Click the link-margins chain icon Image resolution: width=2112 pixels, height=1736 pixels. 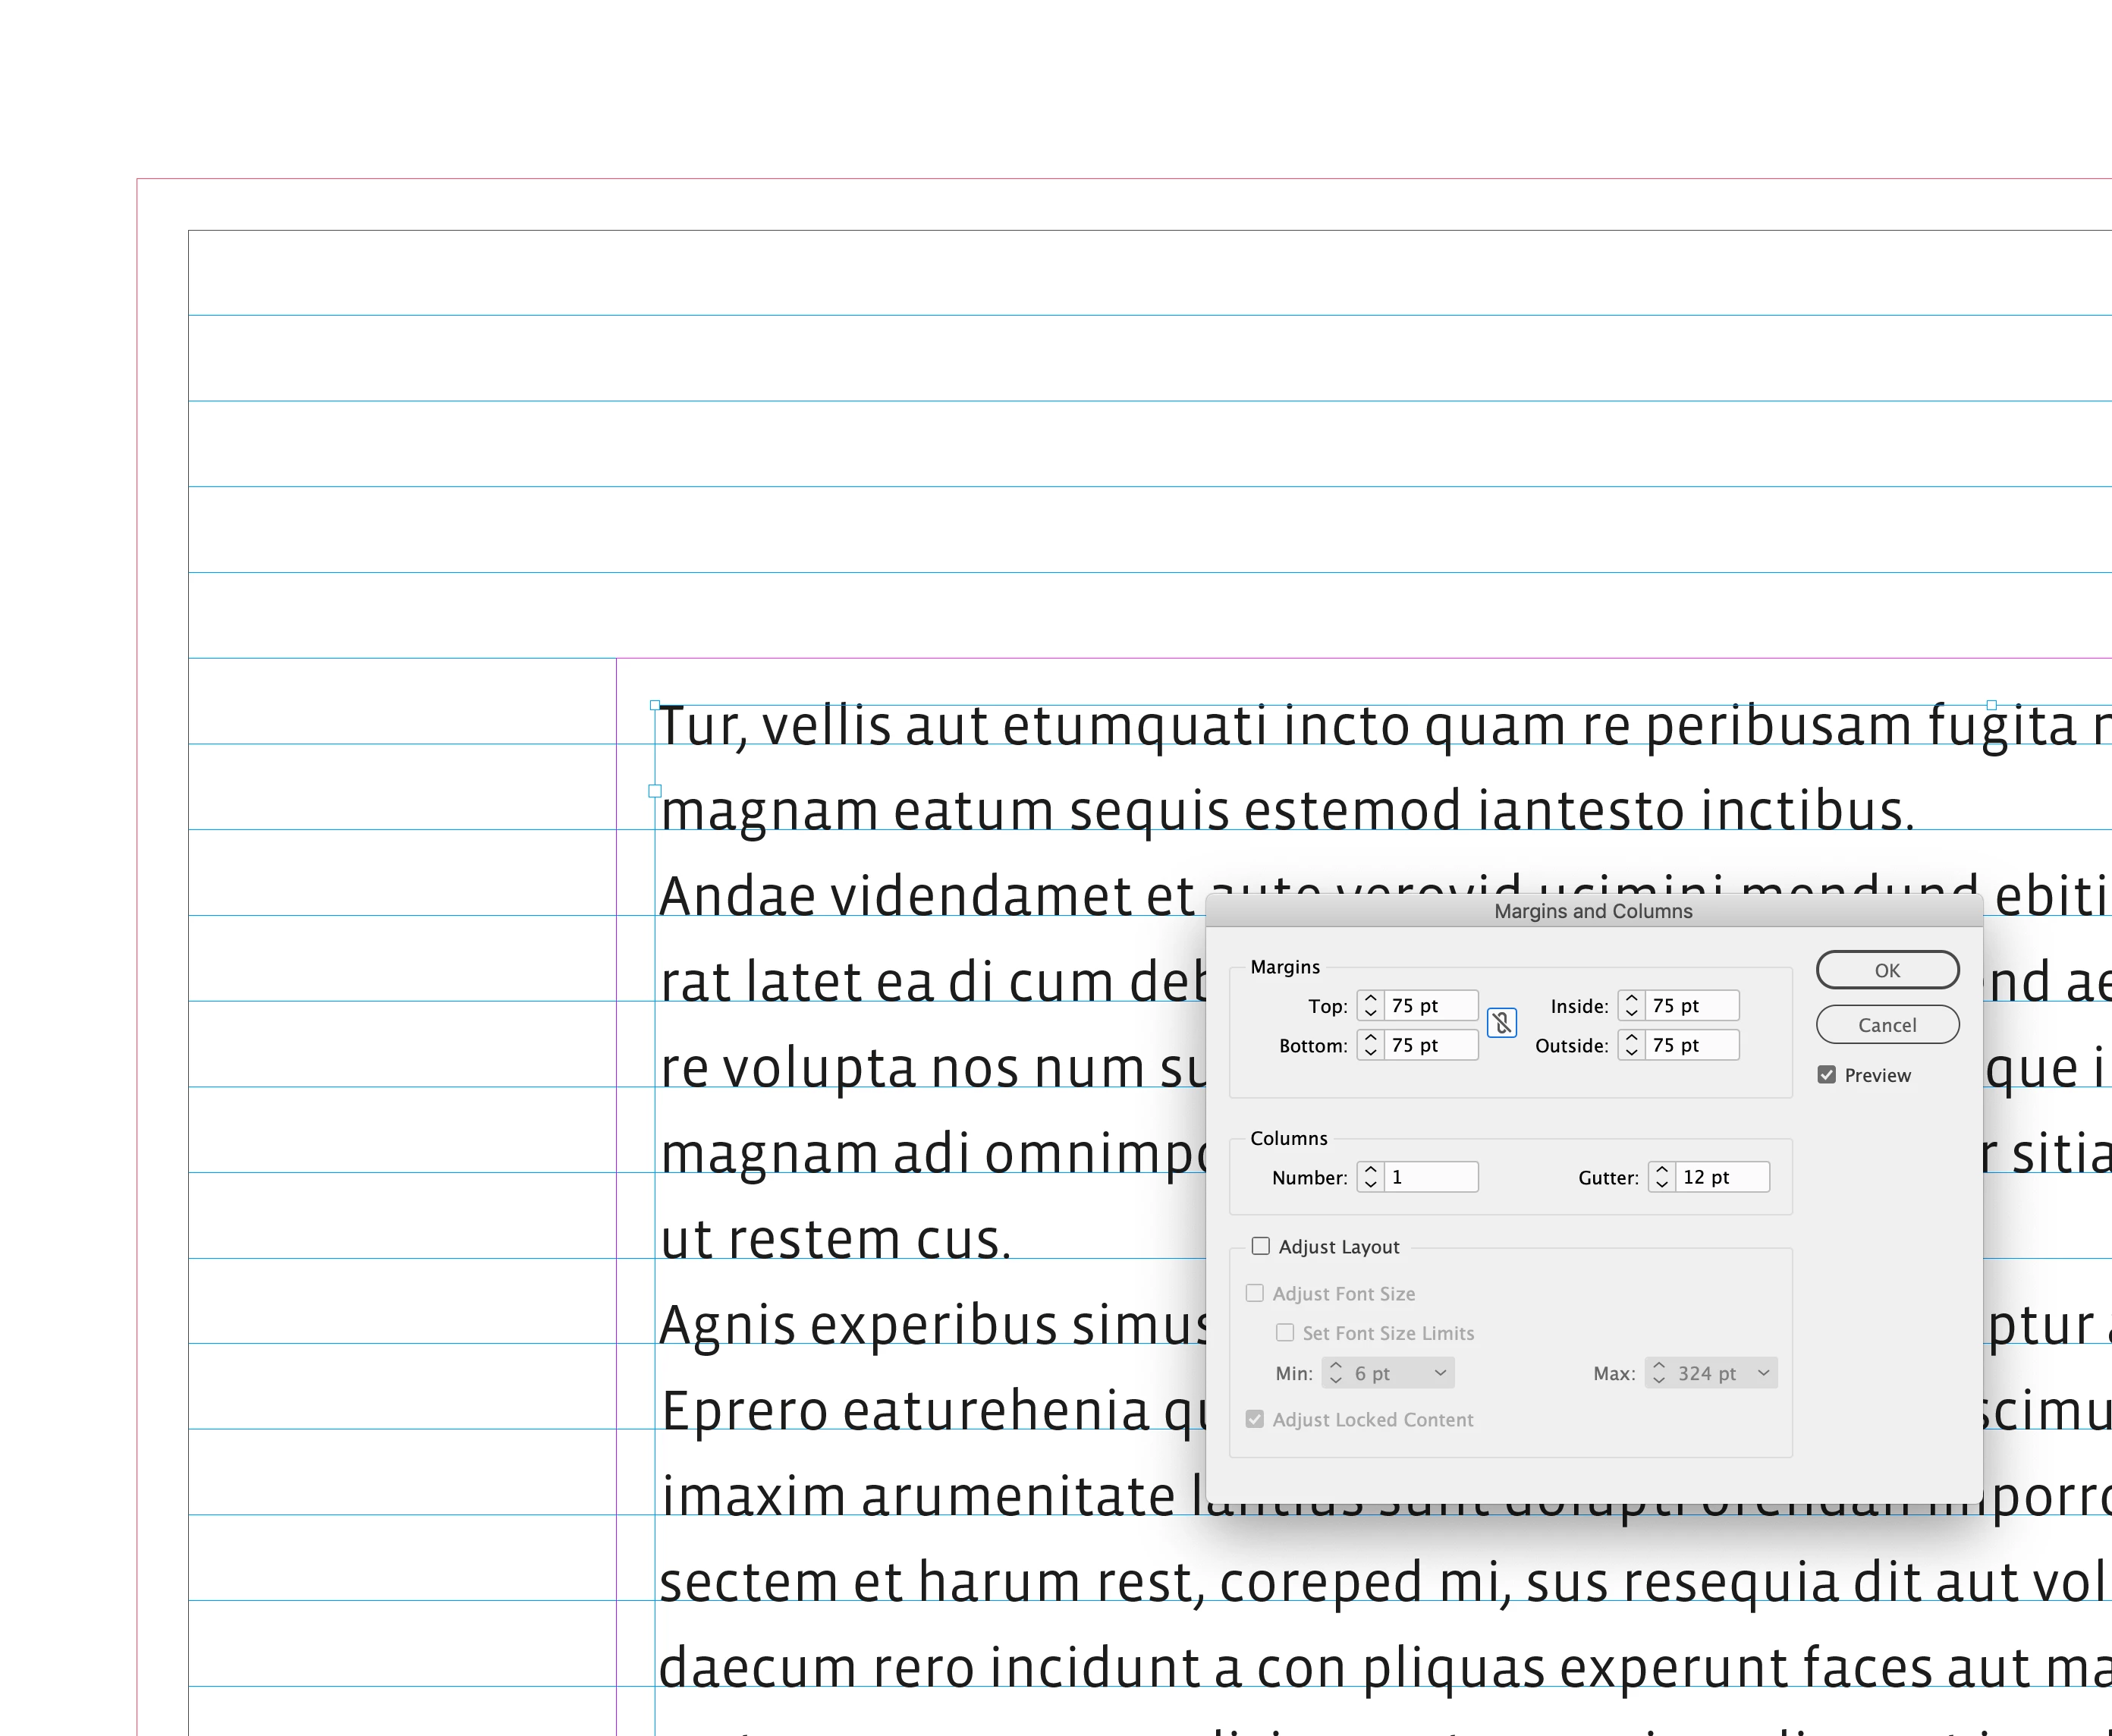1501,1023
